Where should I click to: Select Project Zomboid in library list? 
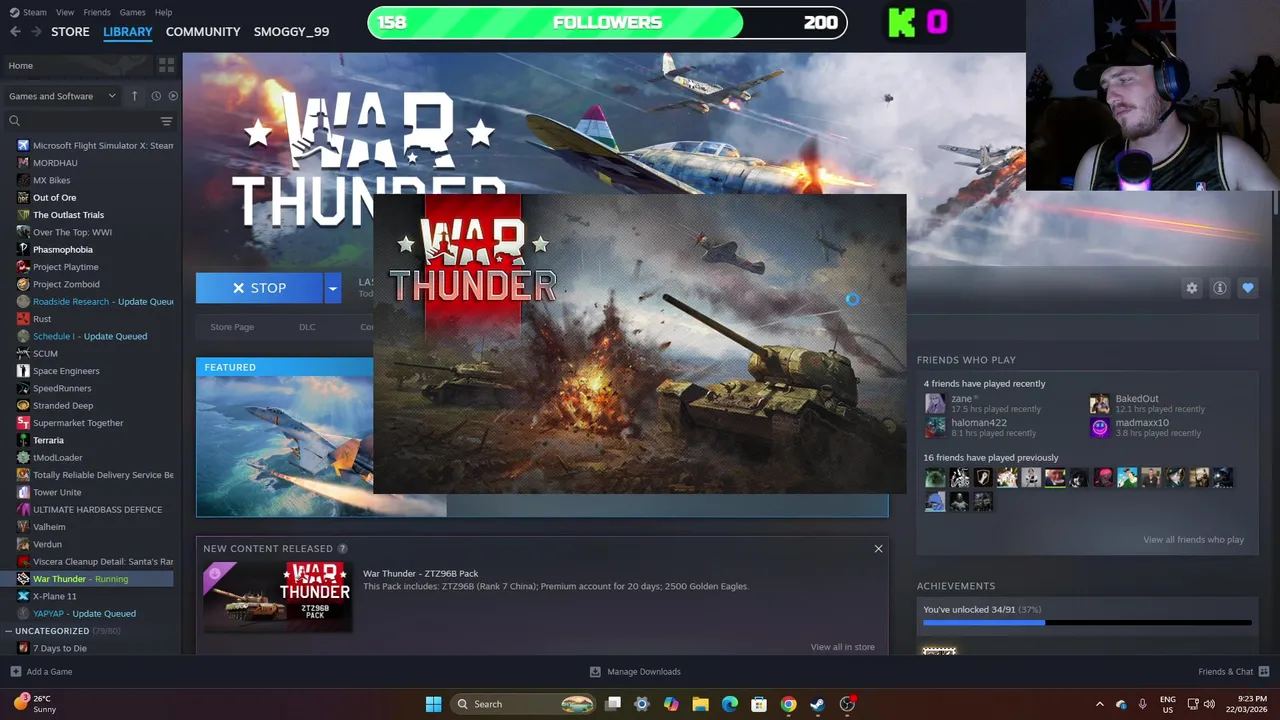point(66,284)
